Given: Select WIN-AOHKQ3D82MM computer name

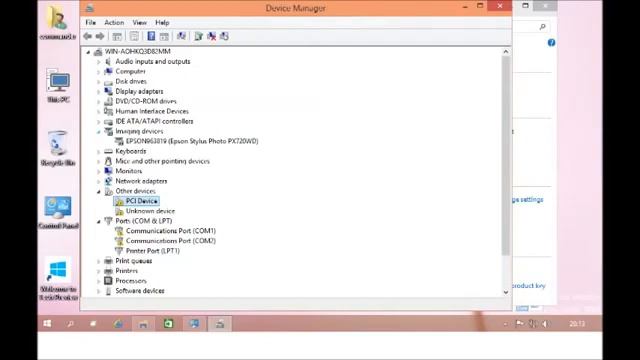Looking at the screenshot, I should (138, 51).
